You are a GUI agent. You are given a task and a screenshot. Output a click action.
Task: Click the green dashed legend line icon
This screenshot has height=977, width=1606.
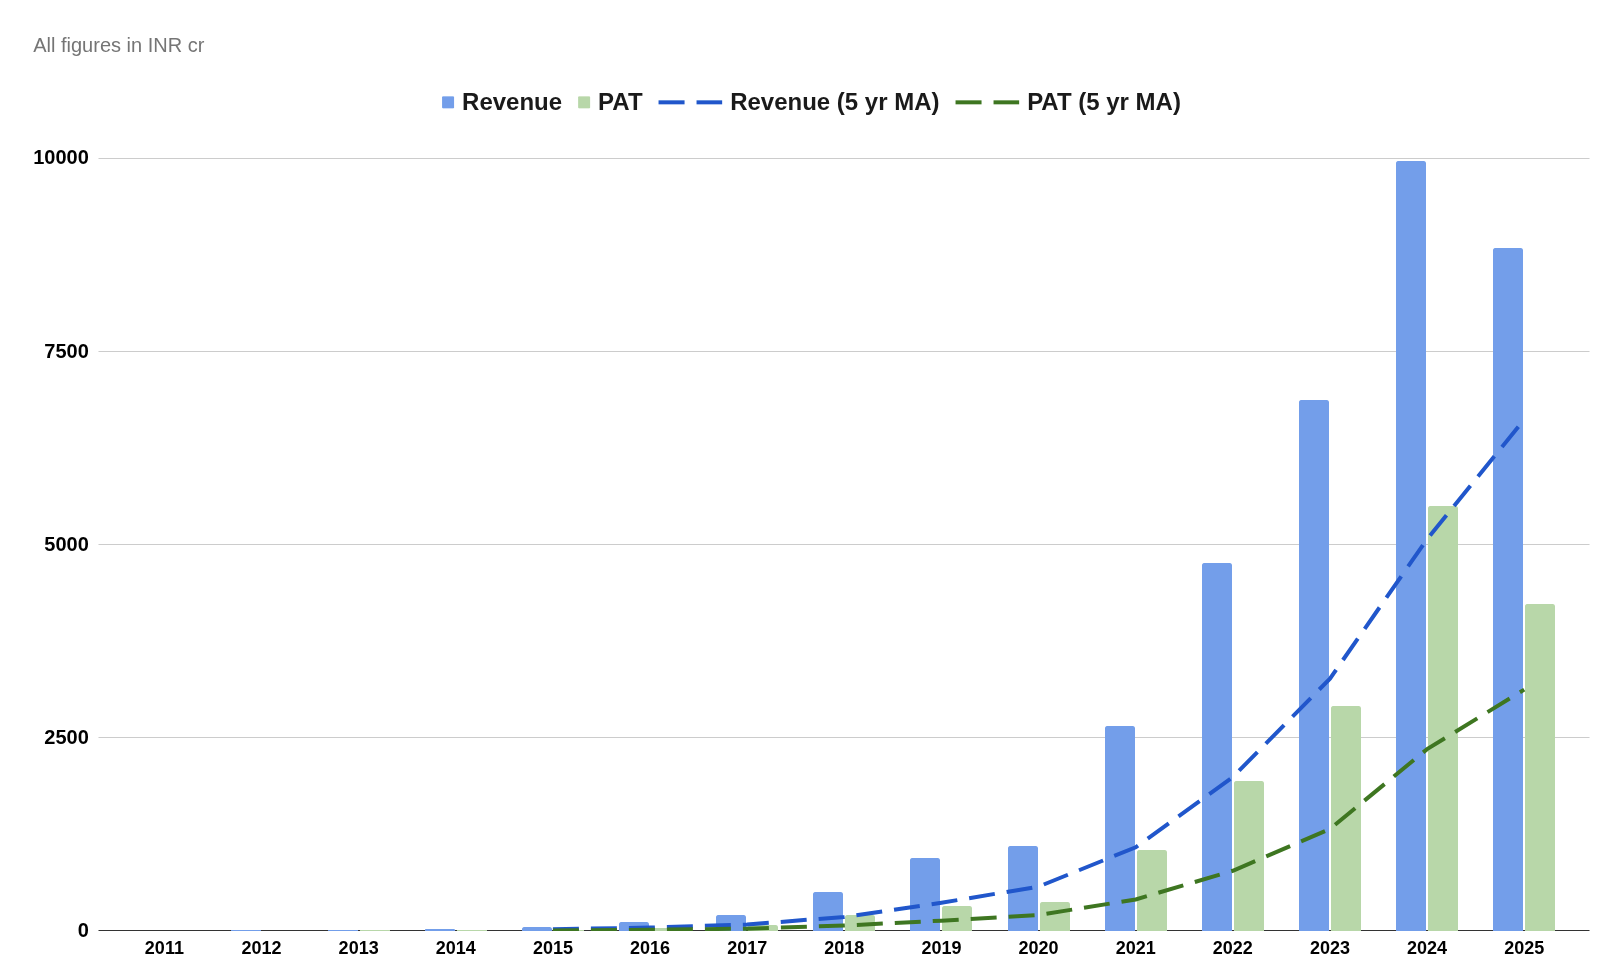[987, 102]
